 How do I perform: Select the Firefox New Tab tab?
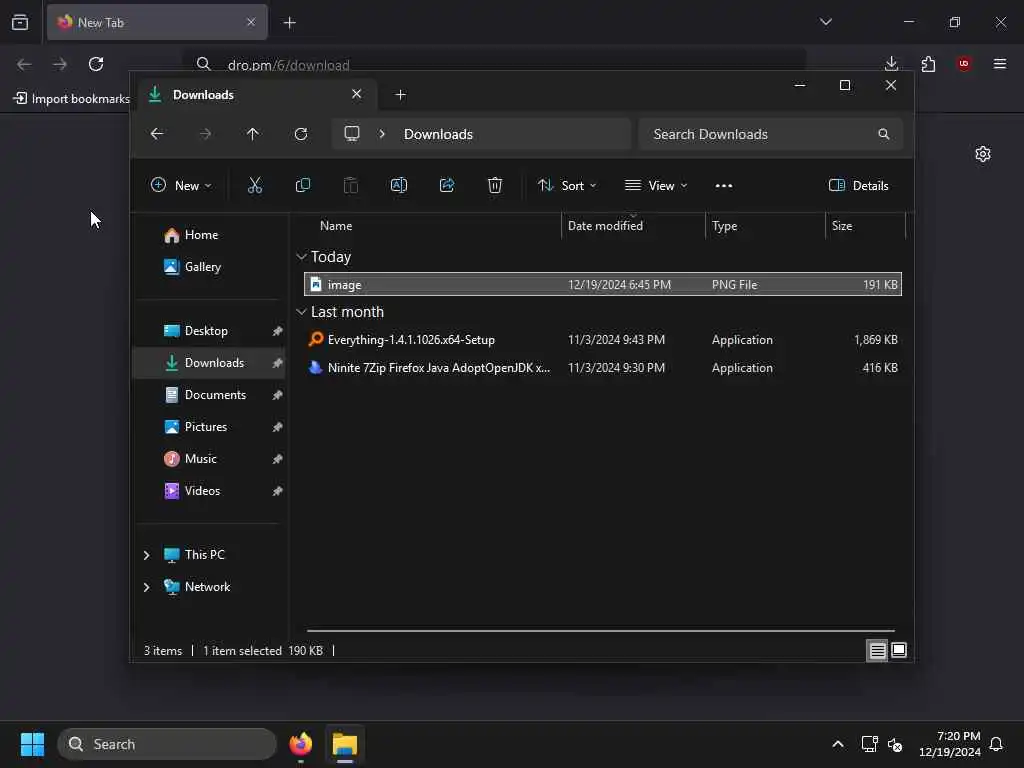click(157, 22)
